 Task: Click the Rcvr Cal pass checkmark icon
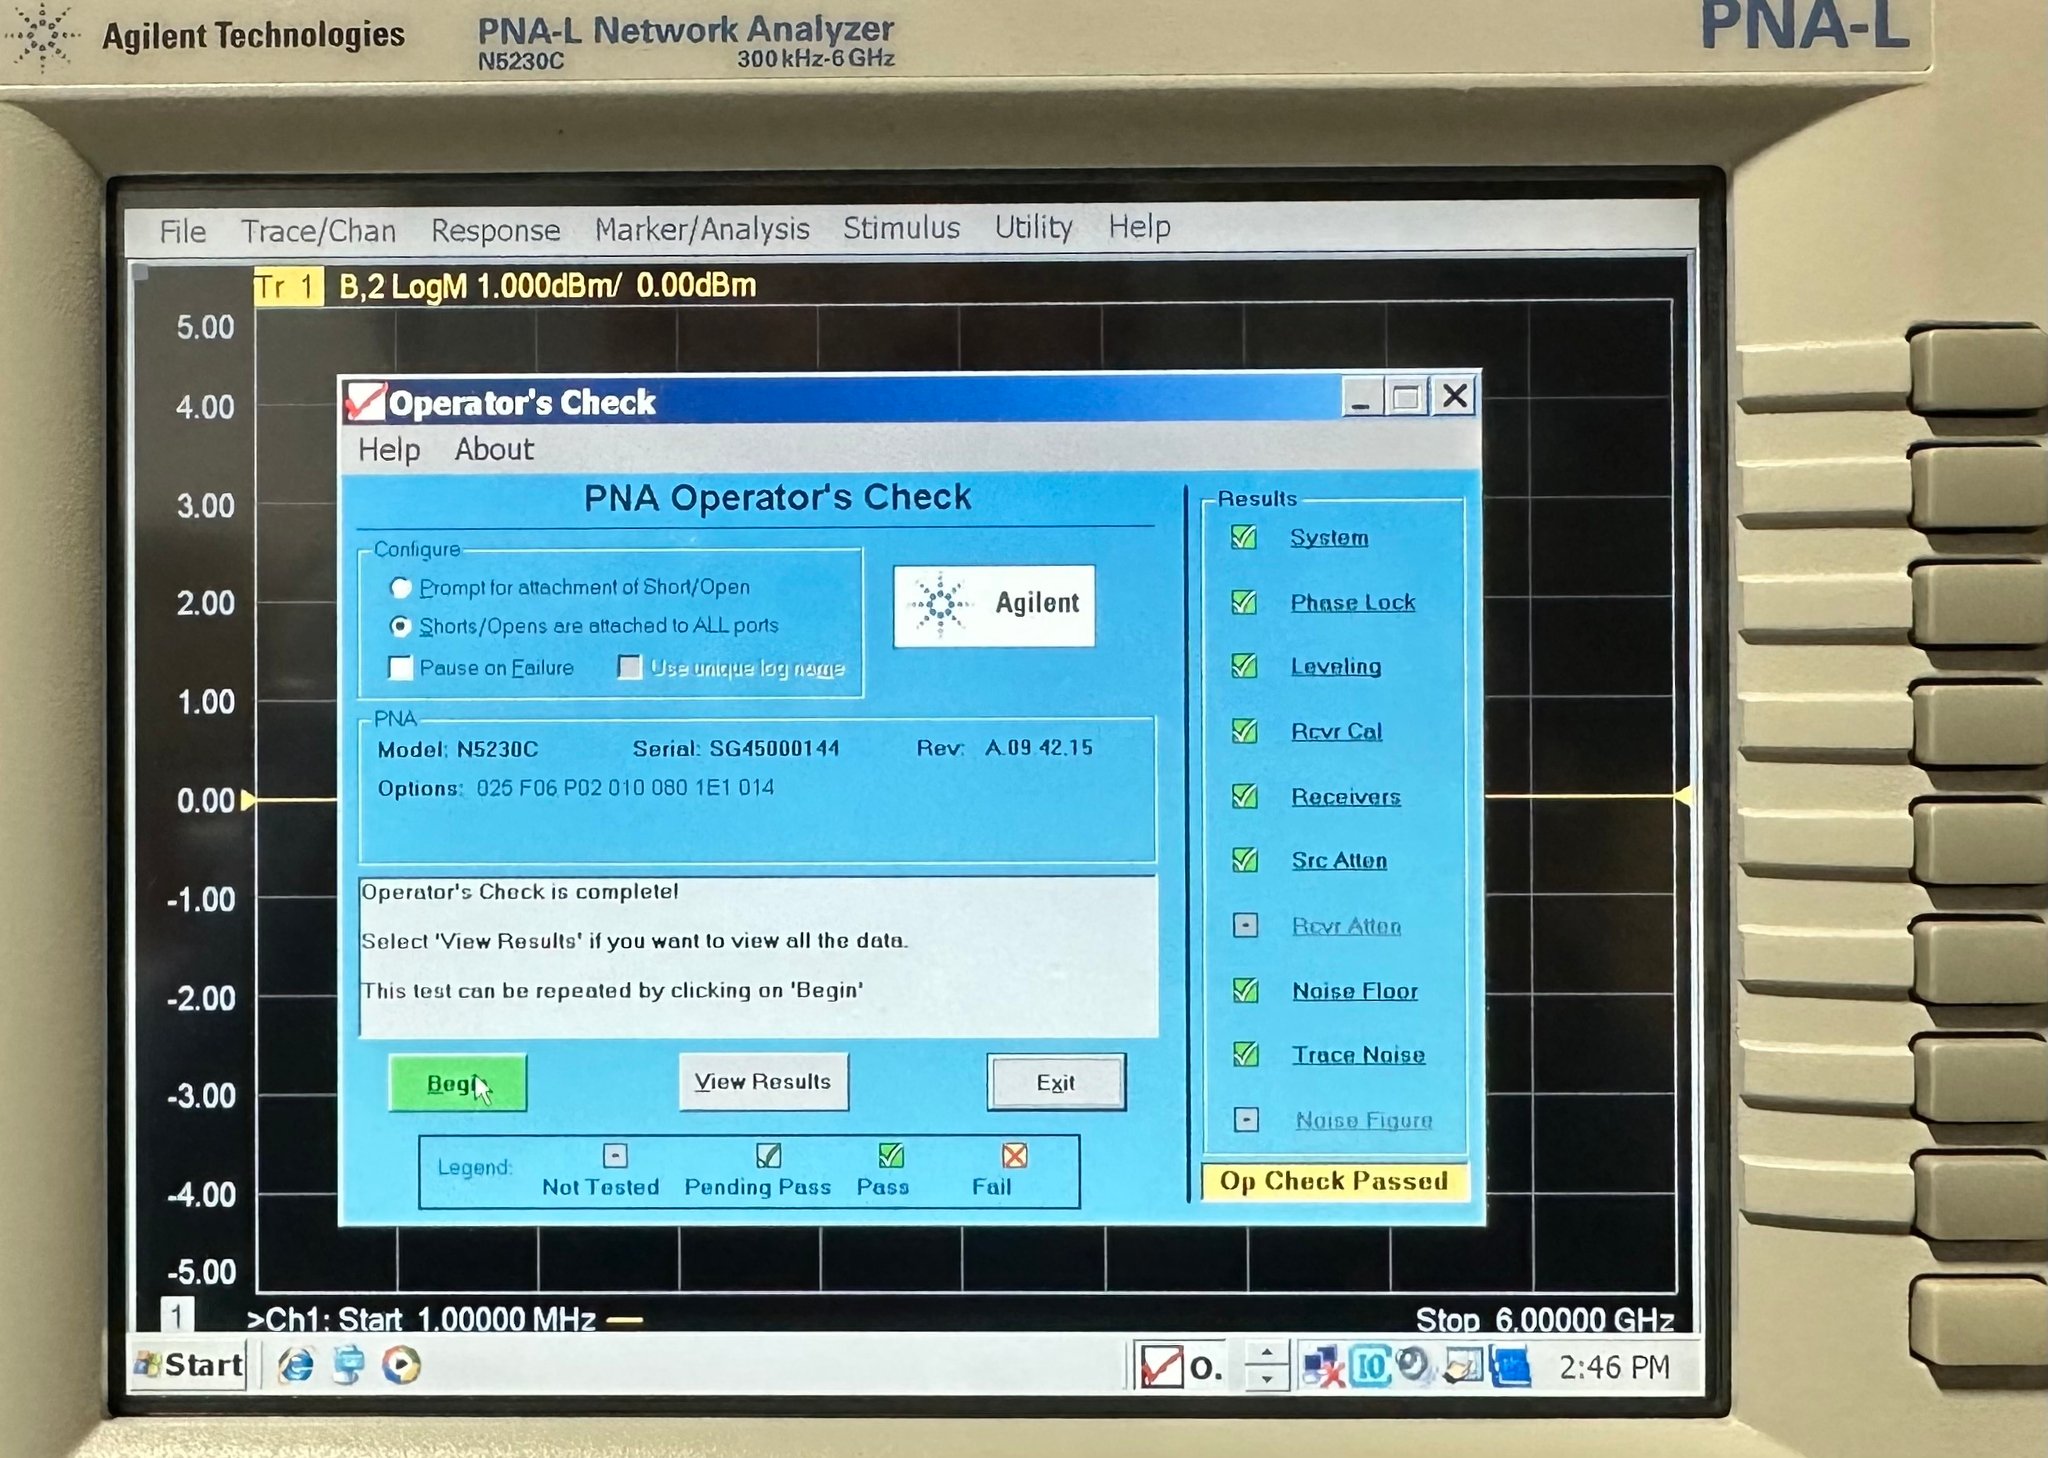pos(1245,731)
